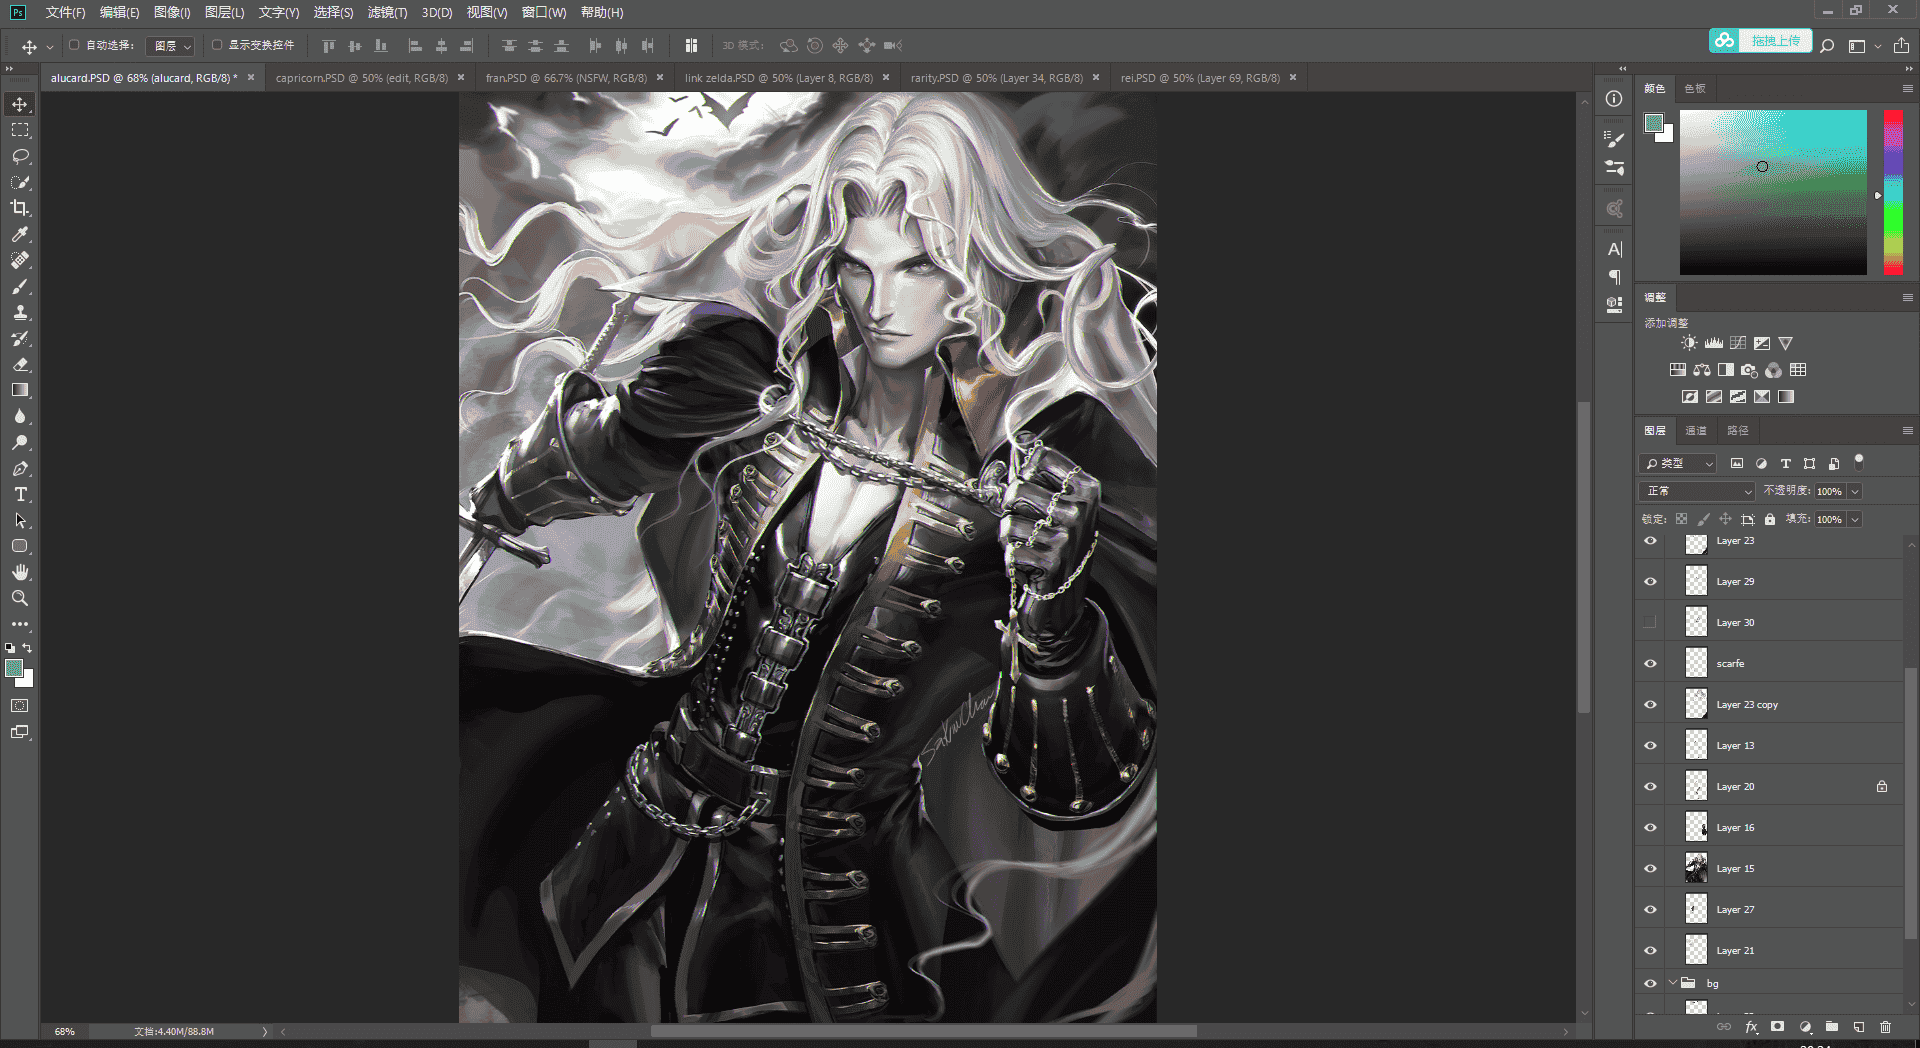Hide the scarfe layer
This screenshot has width=1920, height=1048.
coord(1650,663)
